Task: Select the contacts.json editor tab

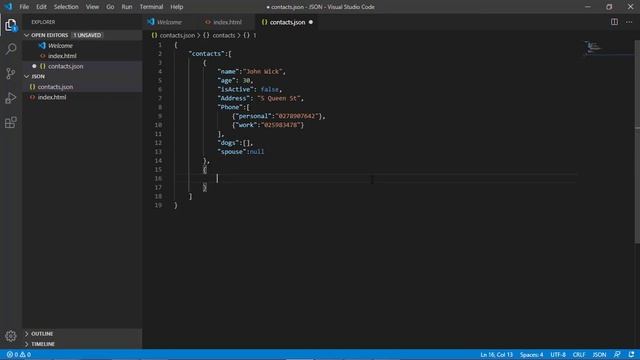Action: [287, 22]
